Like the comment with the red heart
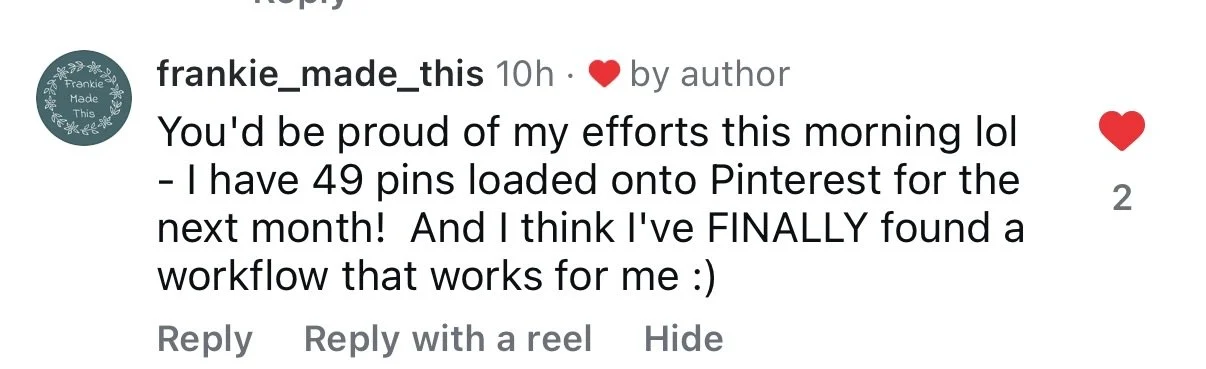Screen dimensions: 1206x369 pos(1121,131)
